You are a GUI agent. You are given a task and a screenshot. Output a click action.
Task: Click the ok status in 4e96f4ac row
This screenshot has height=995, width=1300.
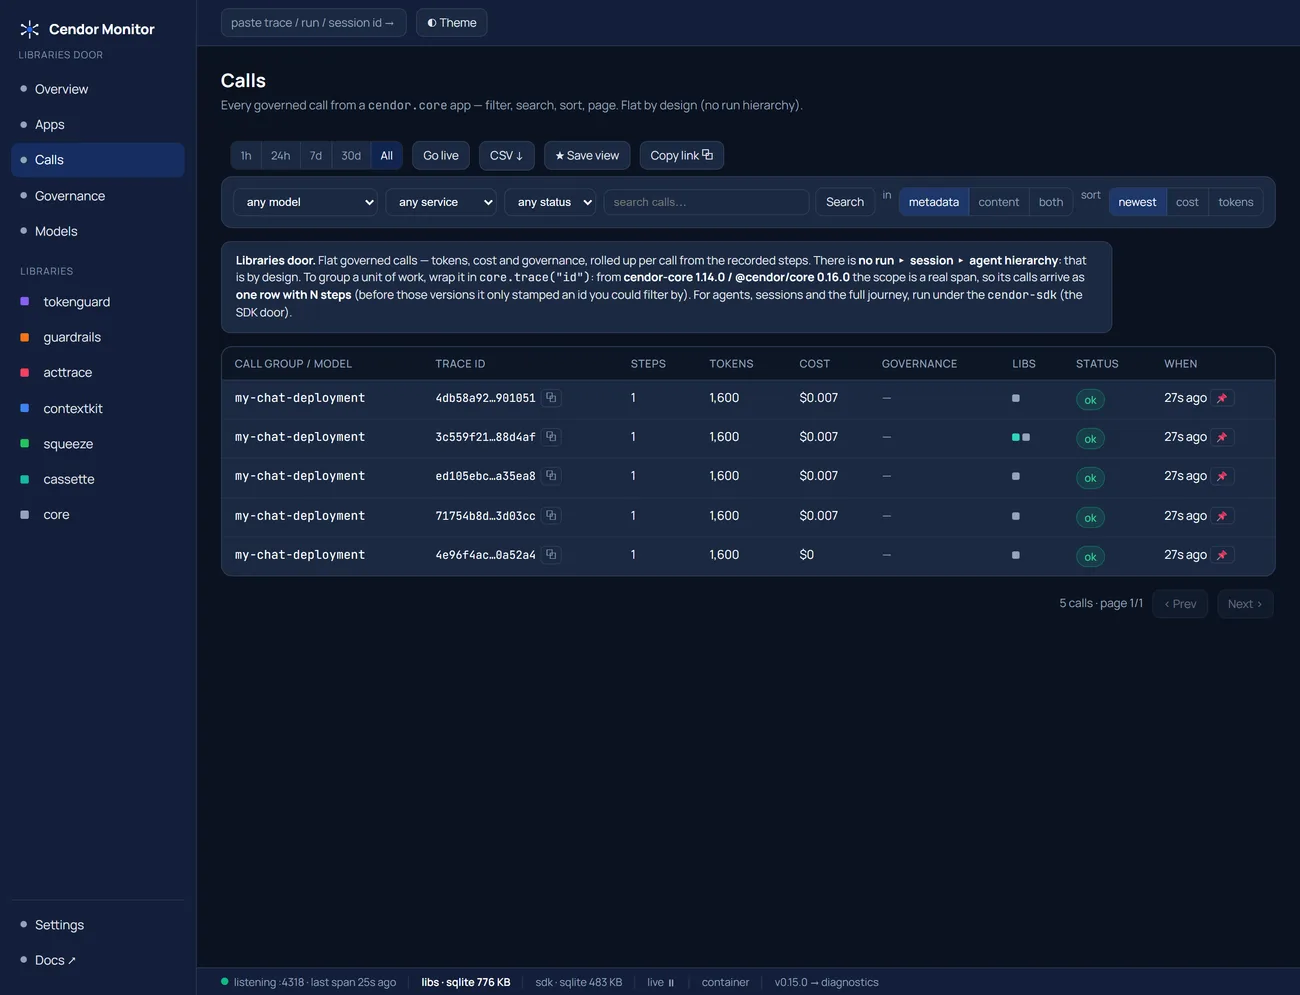1090,556
